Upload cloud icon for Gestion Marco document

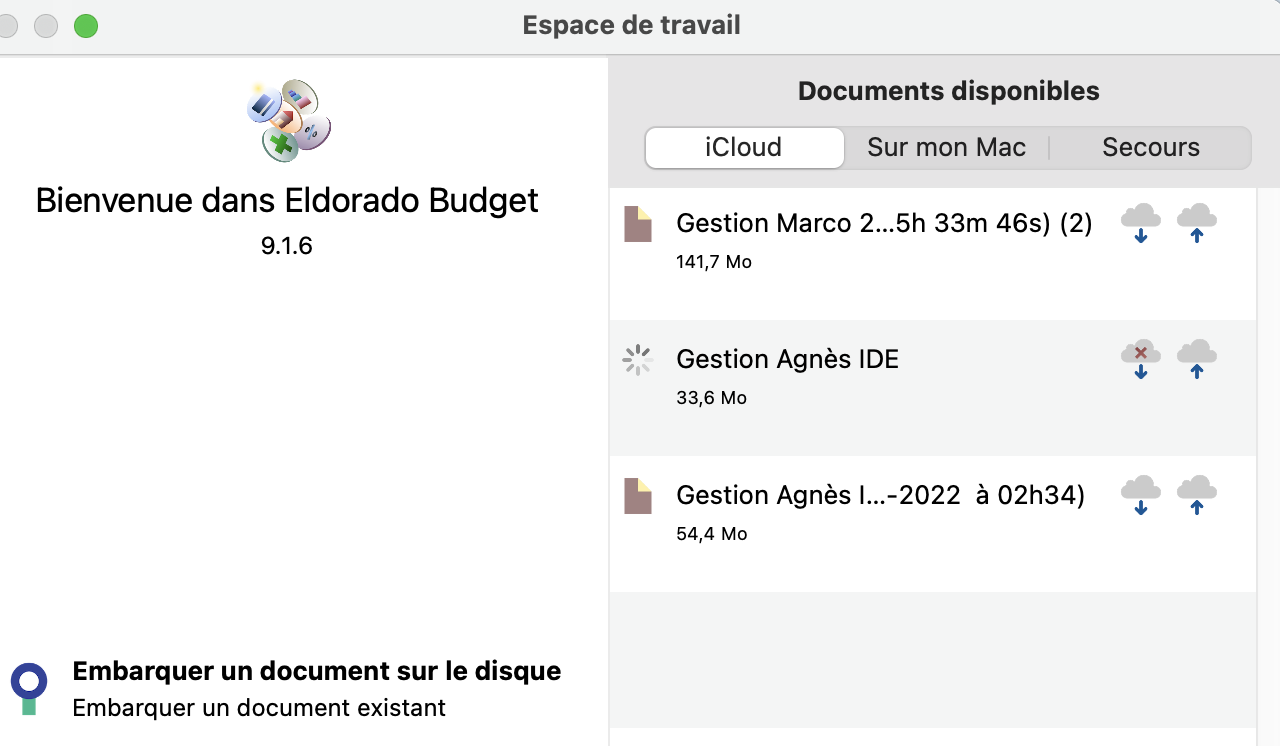coord(1197,223)
